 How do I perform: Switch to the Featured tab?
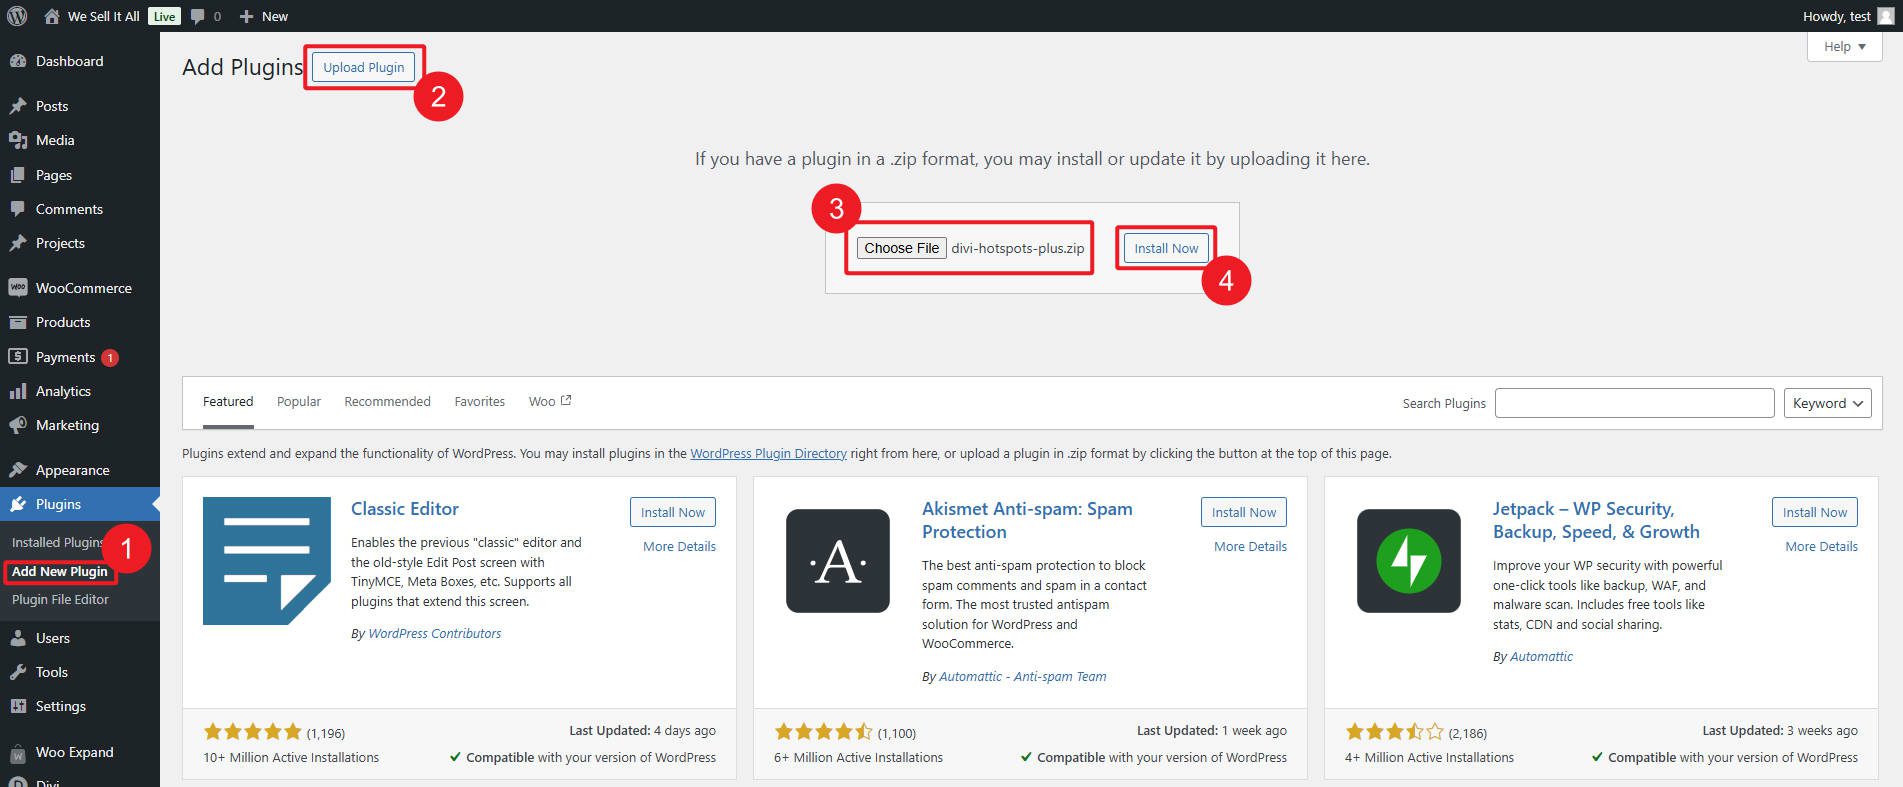228,401
